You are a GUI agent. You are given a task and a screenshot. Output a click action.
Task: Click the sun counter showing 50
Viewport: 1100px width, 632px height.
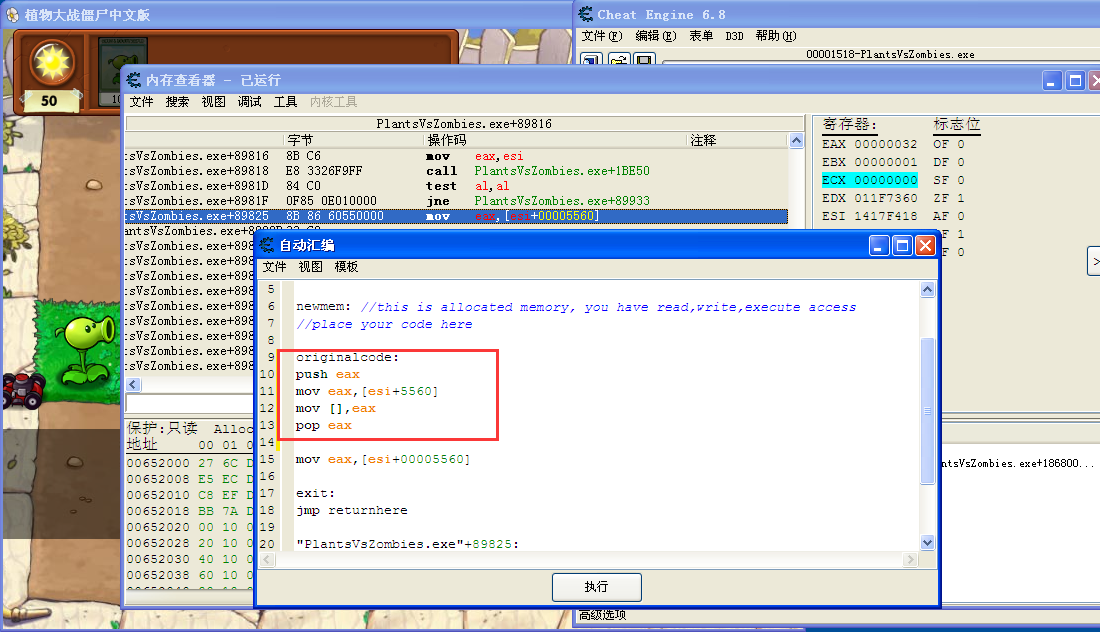click(x=49, y=101)
